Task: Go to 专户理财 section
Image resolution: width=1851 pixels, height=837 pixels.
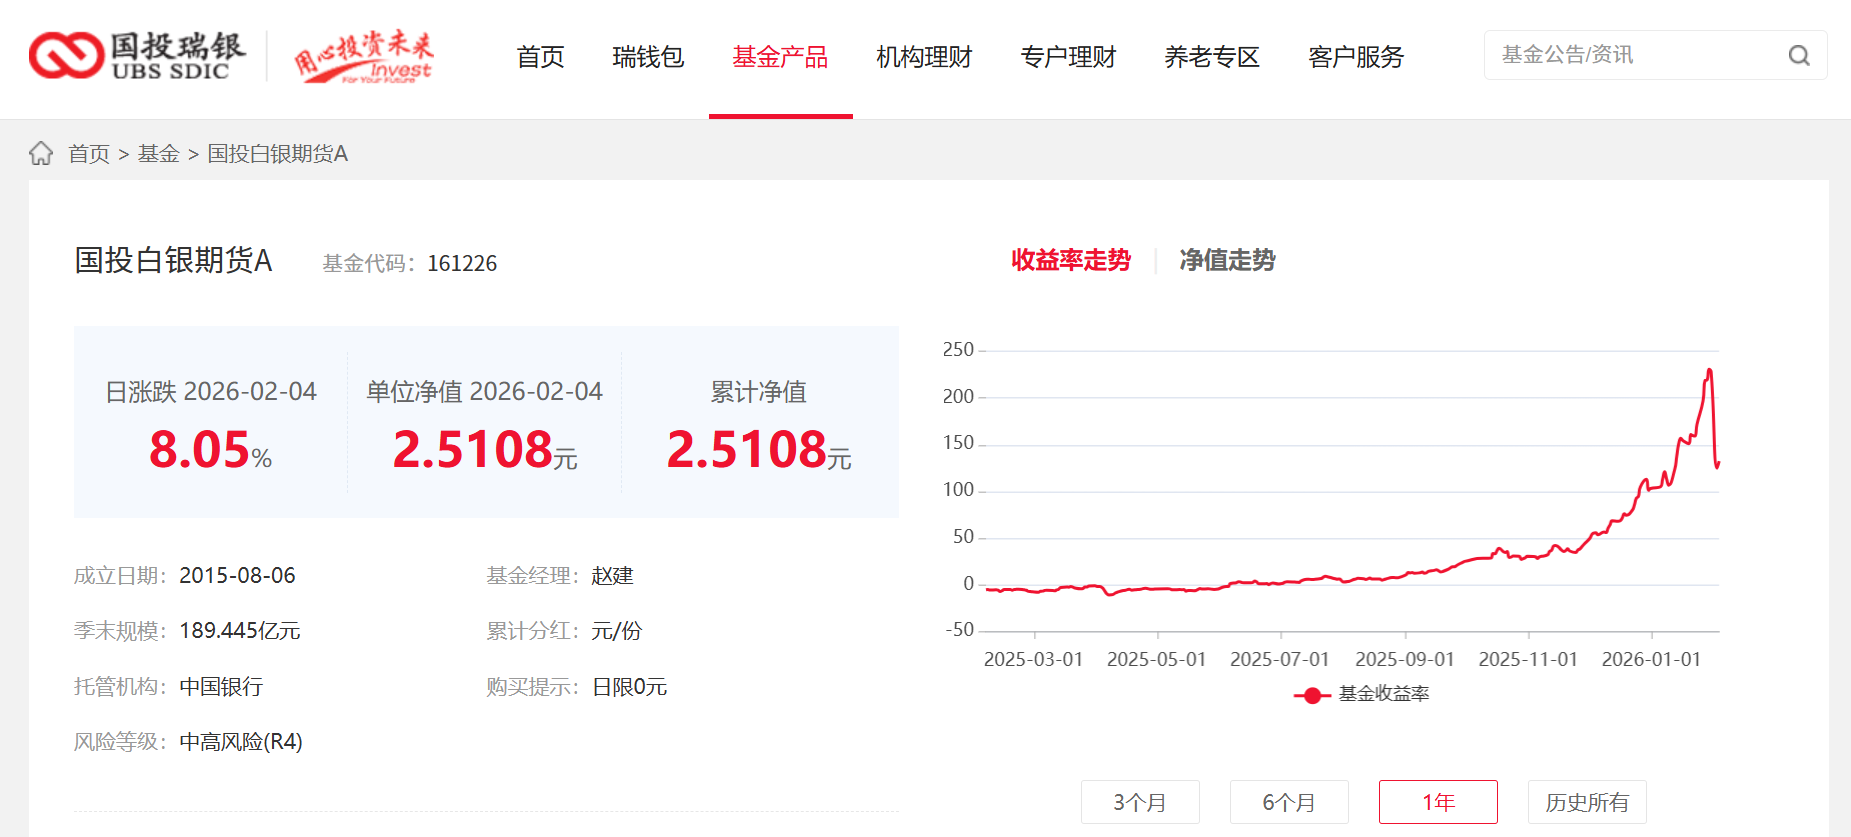Action: (x=1068, y=57)
